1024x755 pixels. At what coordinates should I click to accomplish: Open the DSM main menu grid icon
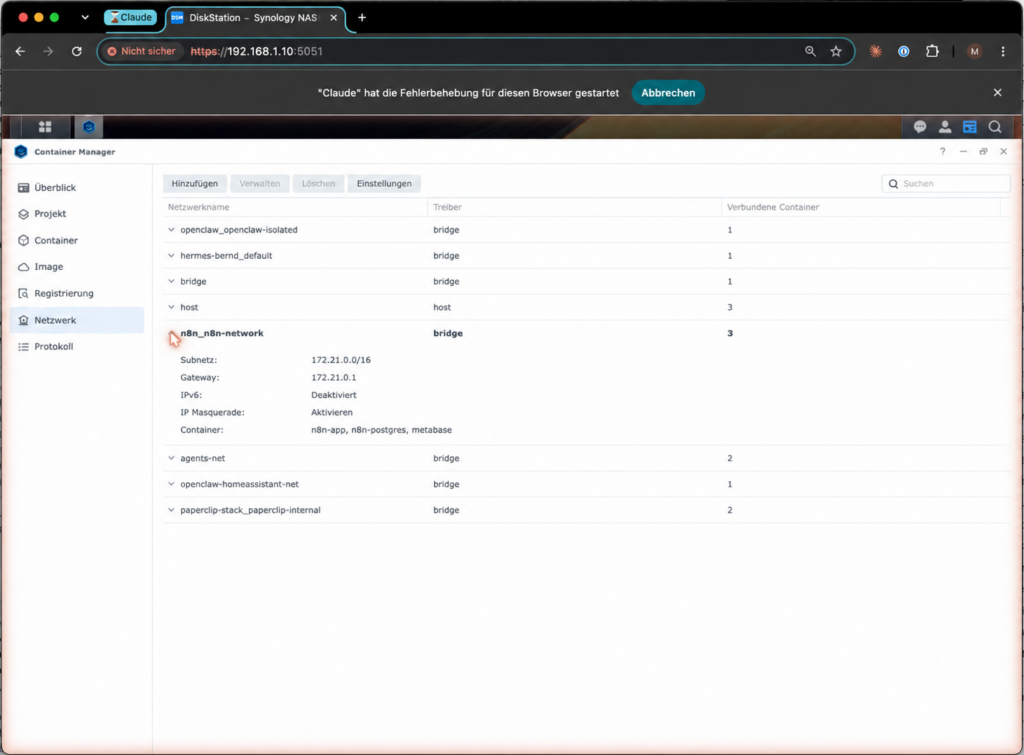[x=45, y=127]
